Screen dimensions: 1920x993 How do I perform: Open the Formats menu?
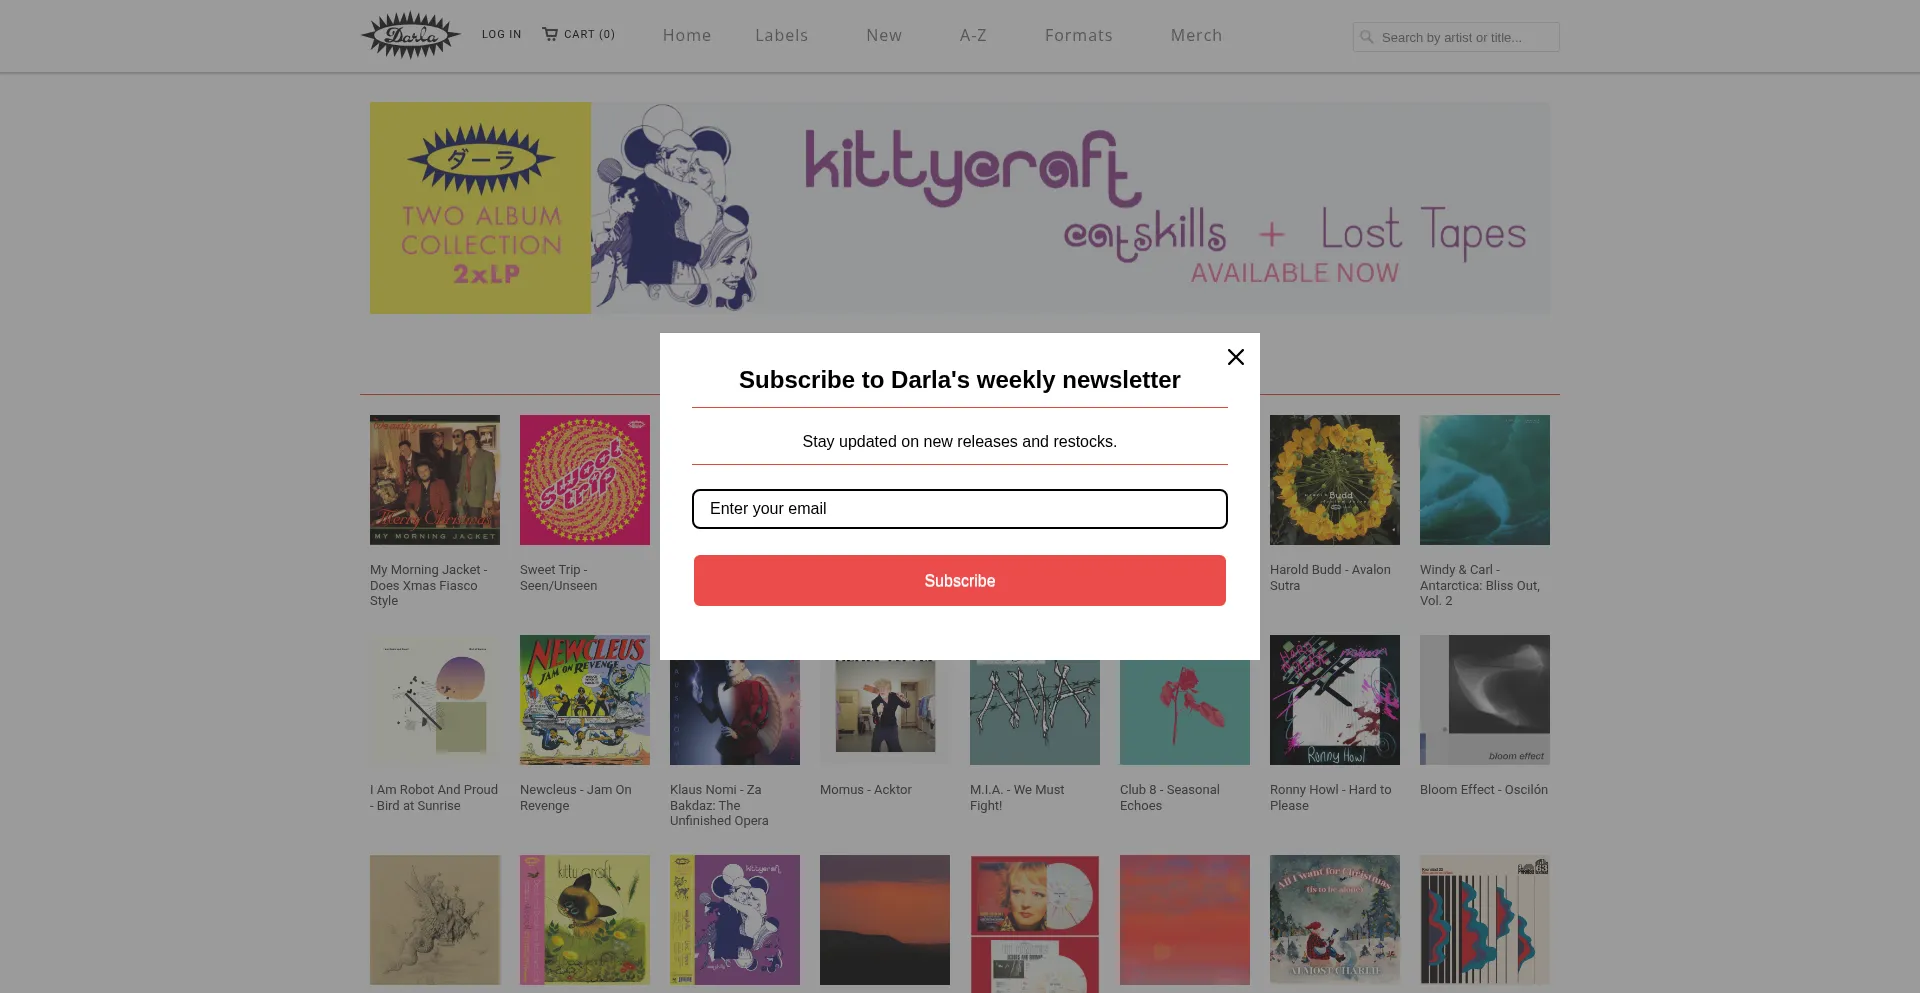[x=1078, y=35]
